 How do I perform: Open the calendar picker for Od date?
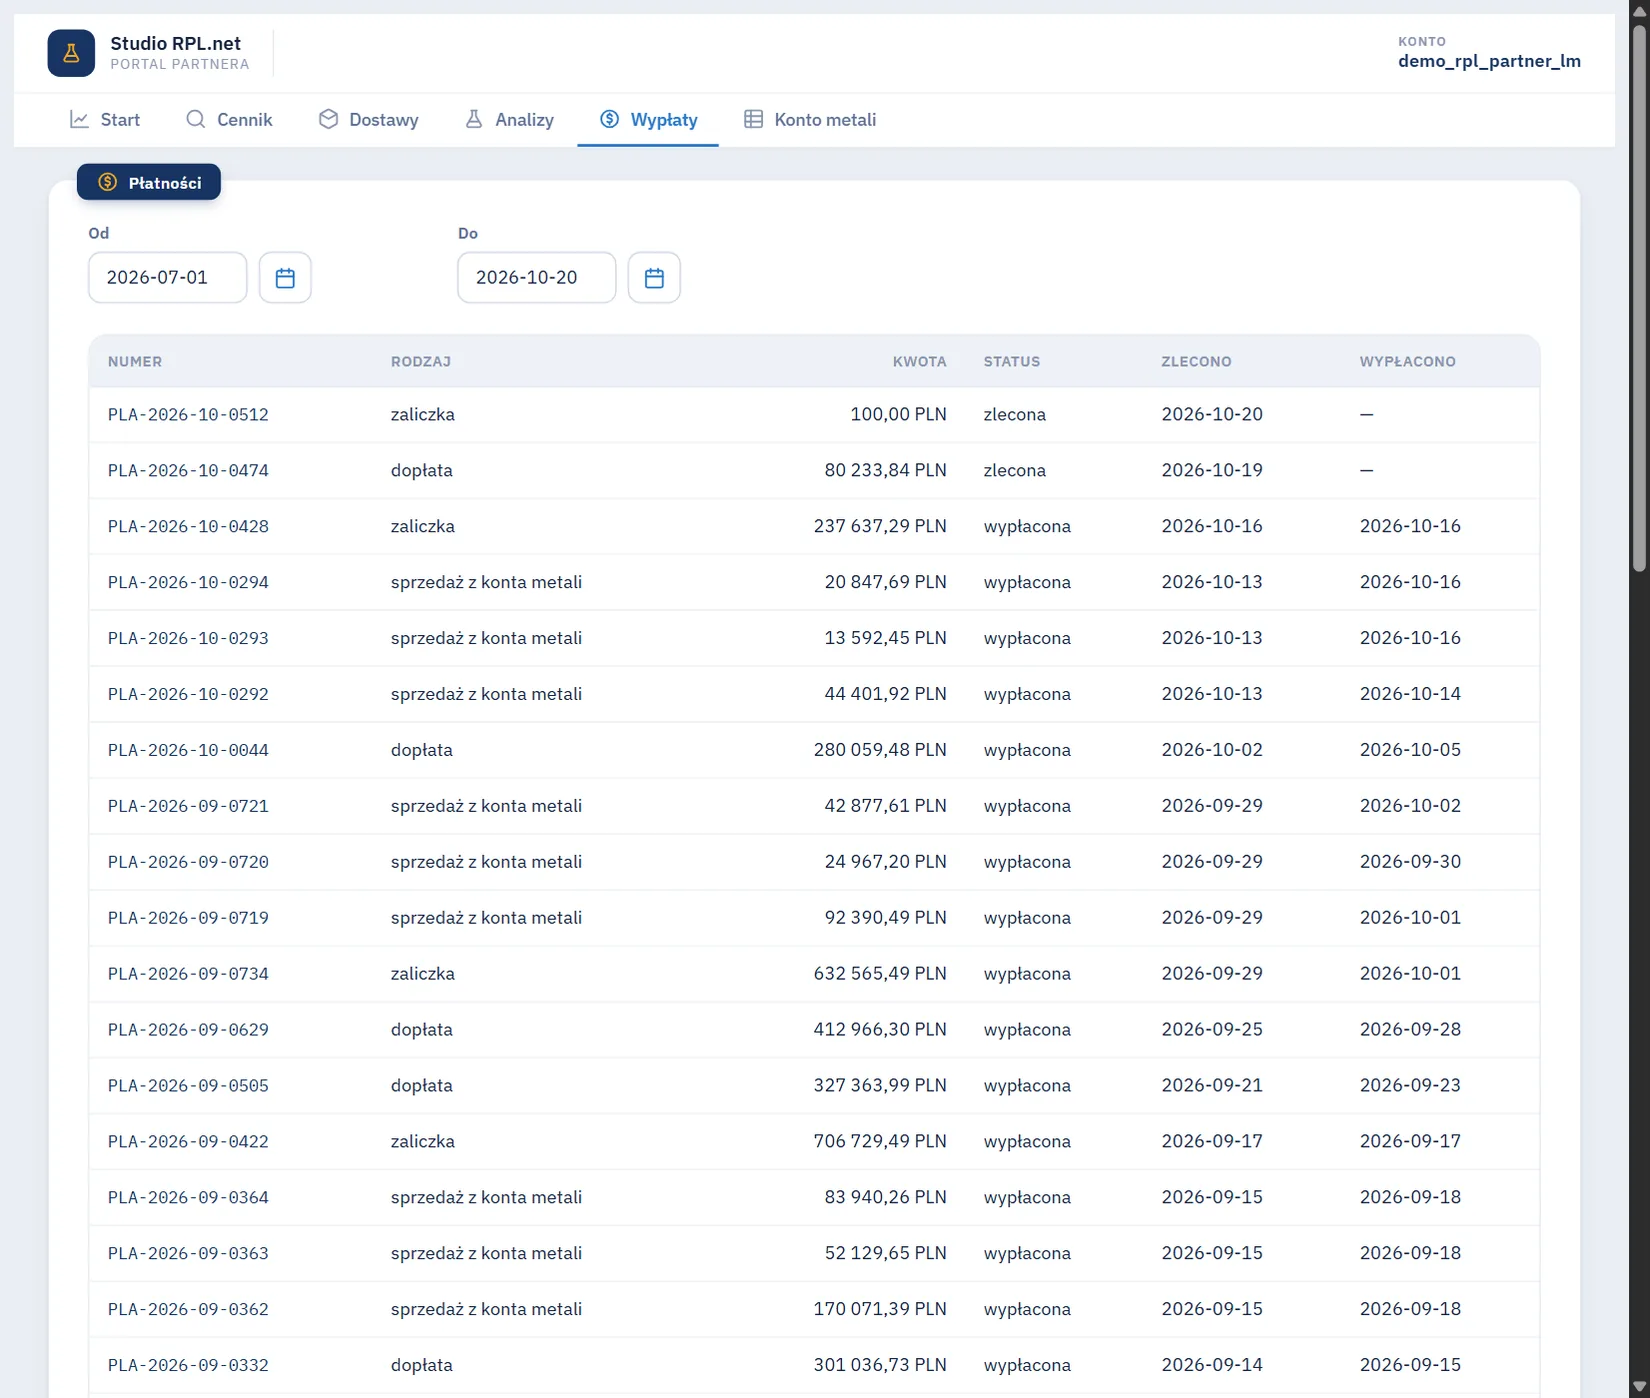pos(285,278)
